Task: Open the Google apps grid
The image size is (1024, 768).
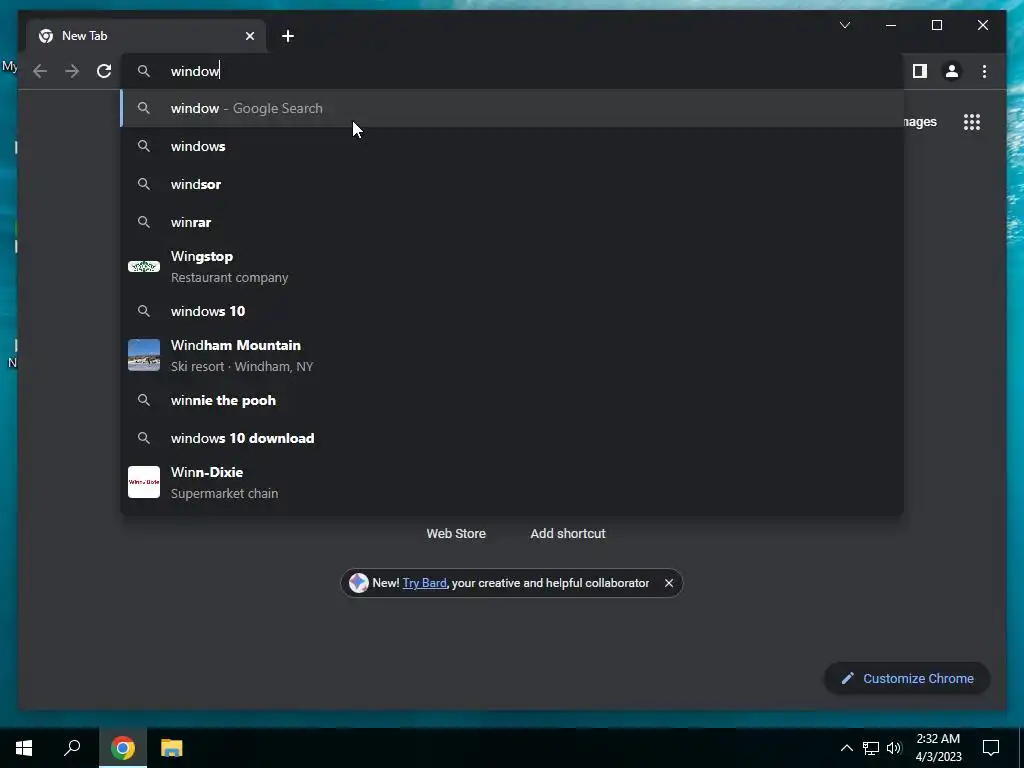Action: pyautogui.click(x=972, y=121)
